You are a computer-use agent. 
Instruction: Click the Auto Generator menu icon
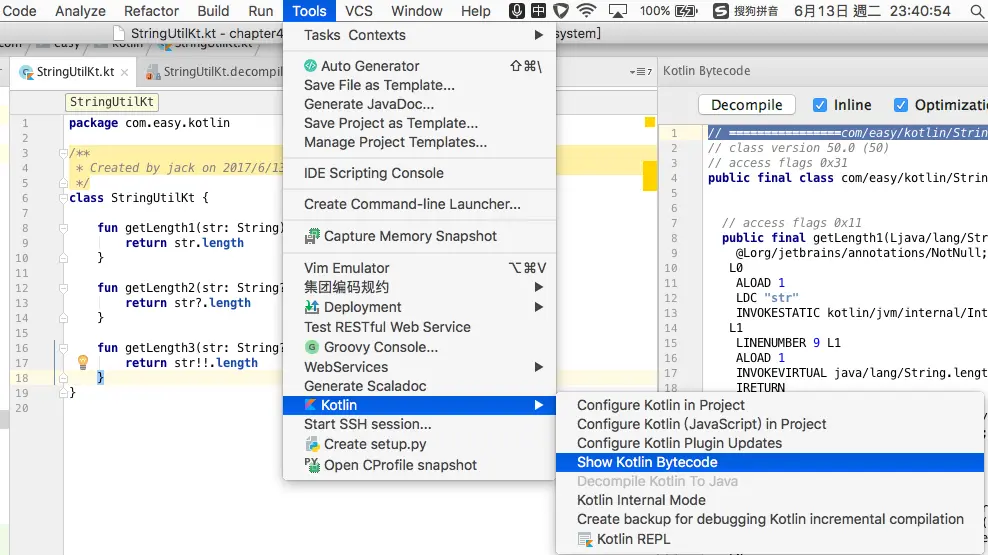310,66
